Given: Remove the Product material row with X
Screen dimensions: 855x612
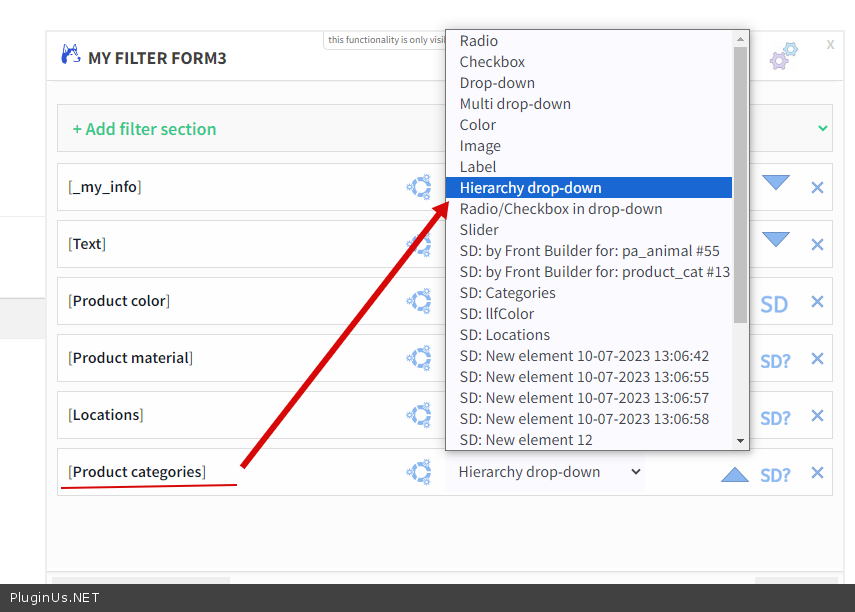Looking at the screenshot, I should [x=817, y=359].
